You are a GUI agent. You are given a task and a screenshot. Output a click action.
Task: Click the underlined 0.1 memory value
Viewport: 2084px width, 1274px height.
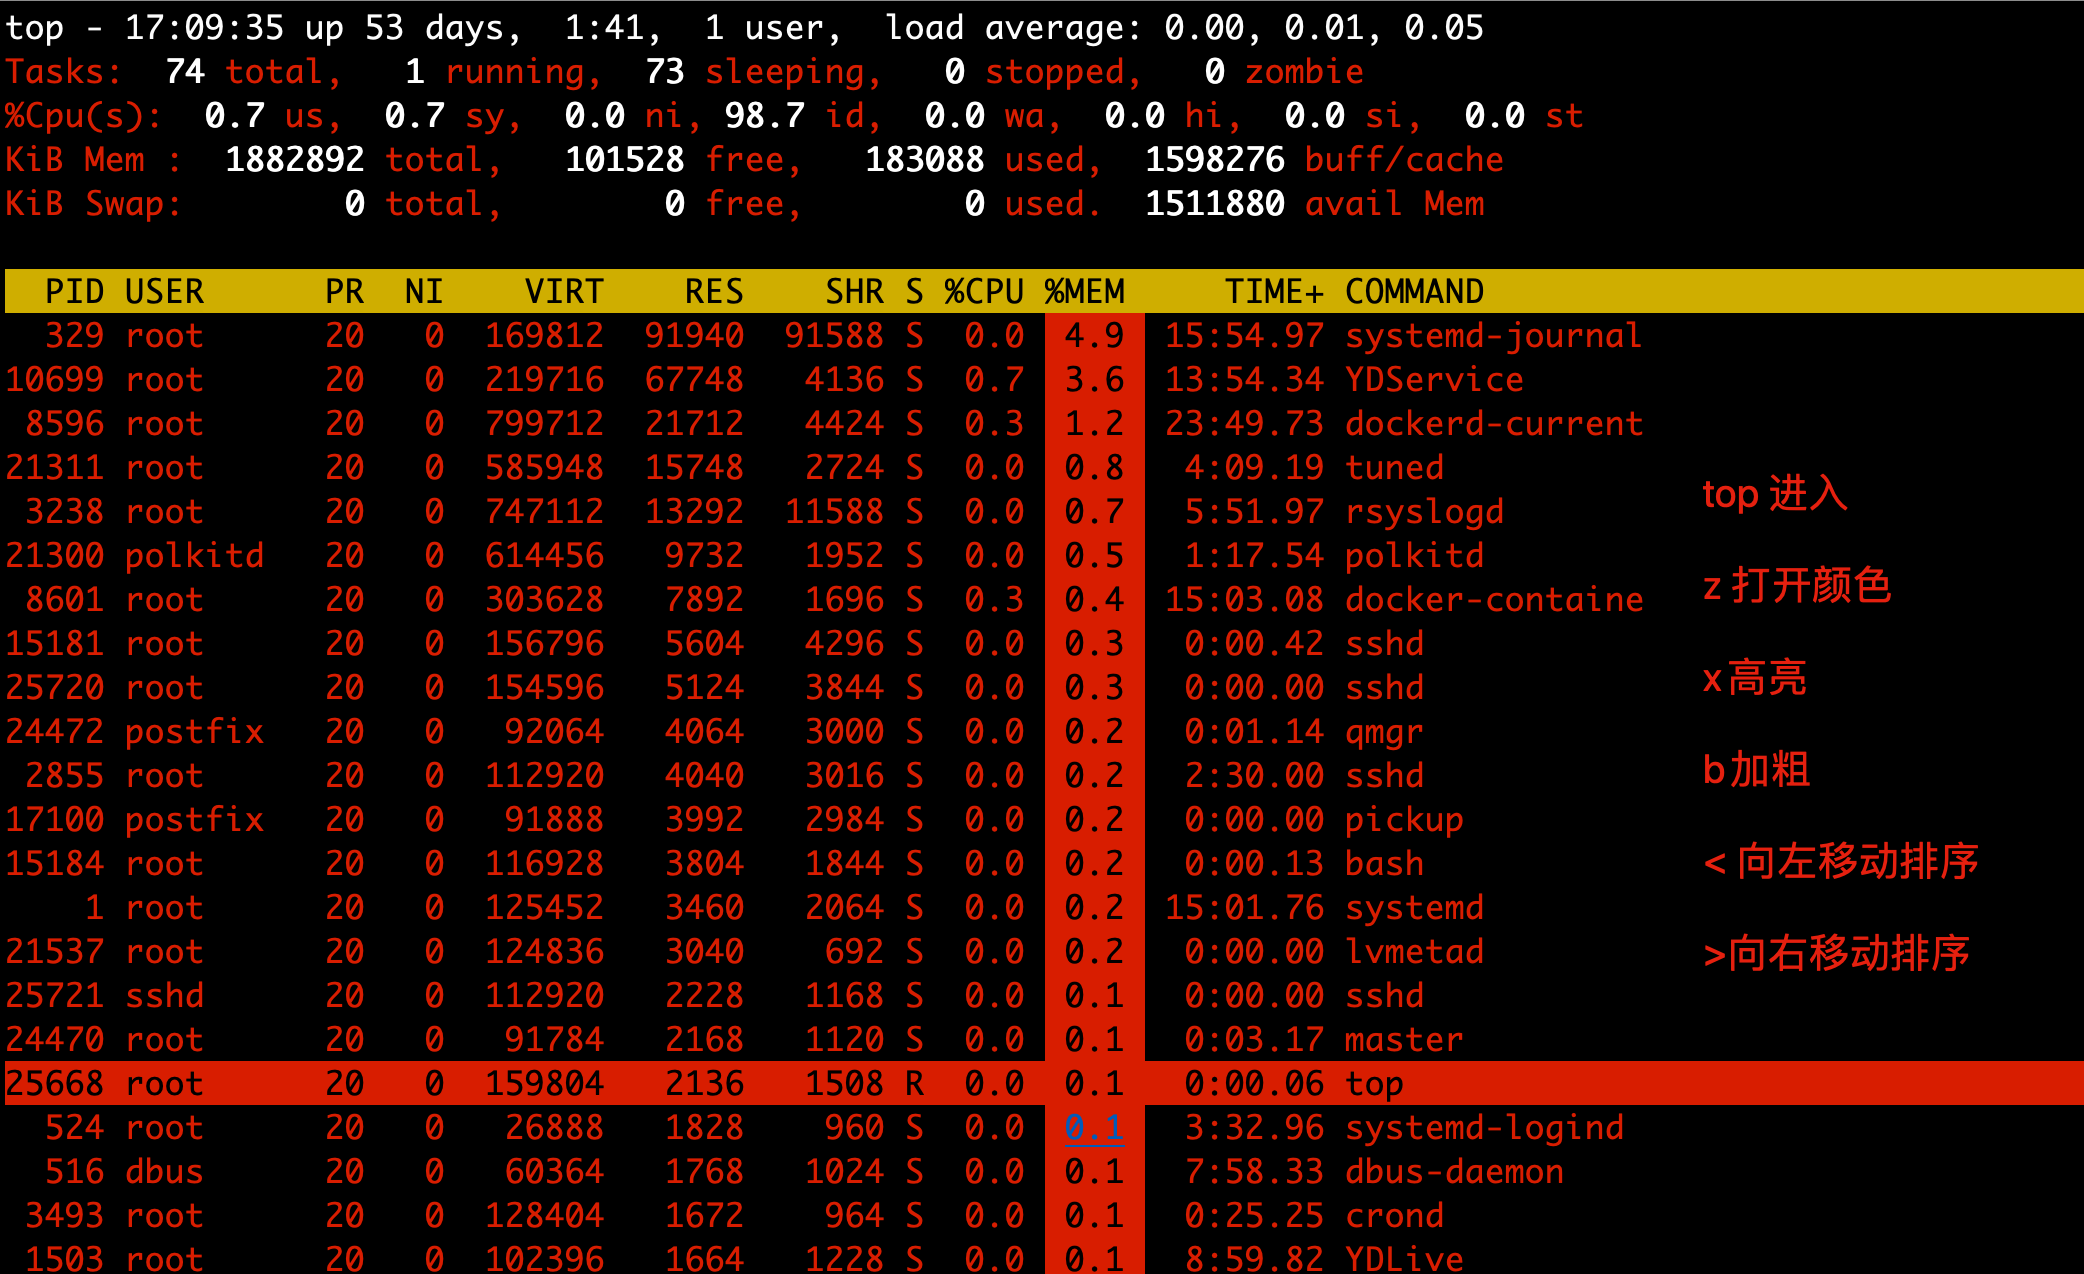coord(1094,1128)
